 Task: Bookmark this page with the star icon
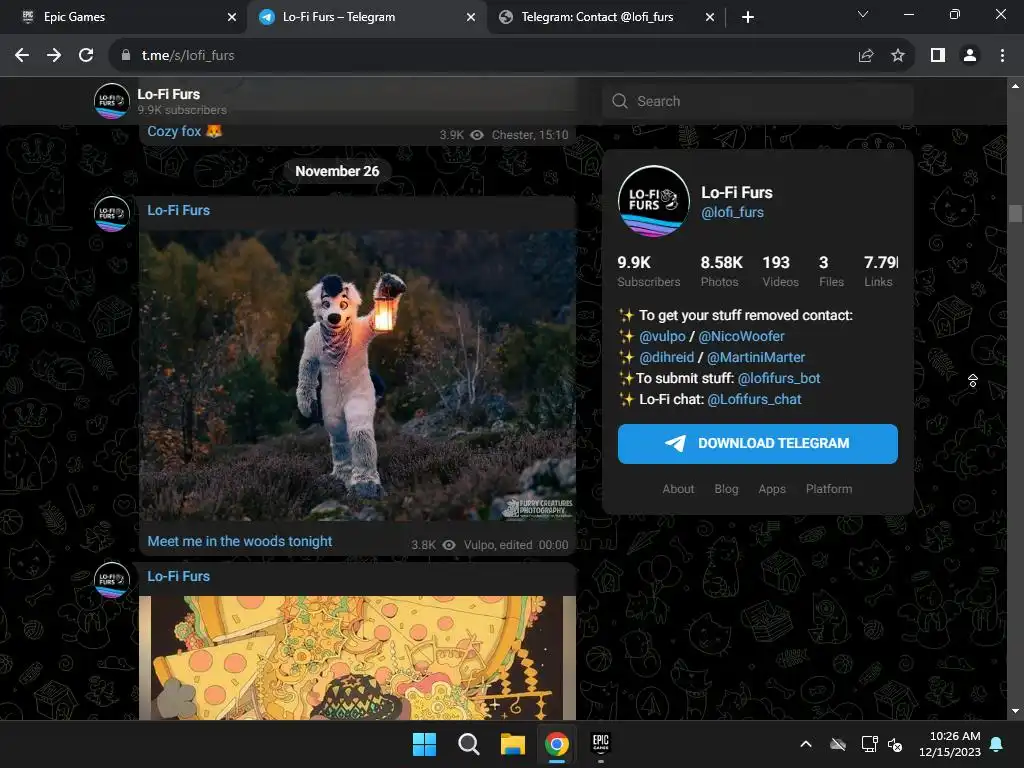(898, 56)
